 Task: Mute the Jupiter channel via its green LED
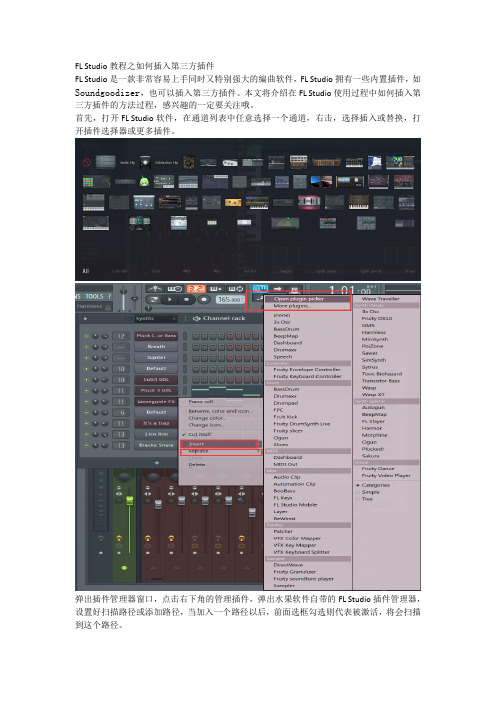[x=86, y=358]
